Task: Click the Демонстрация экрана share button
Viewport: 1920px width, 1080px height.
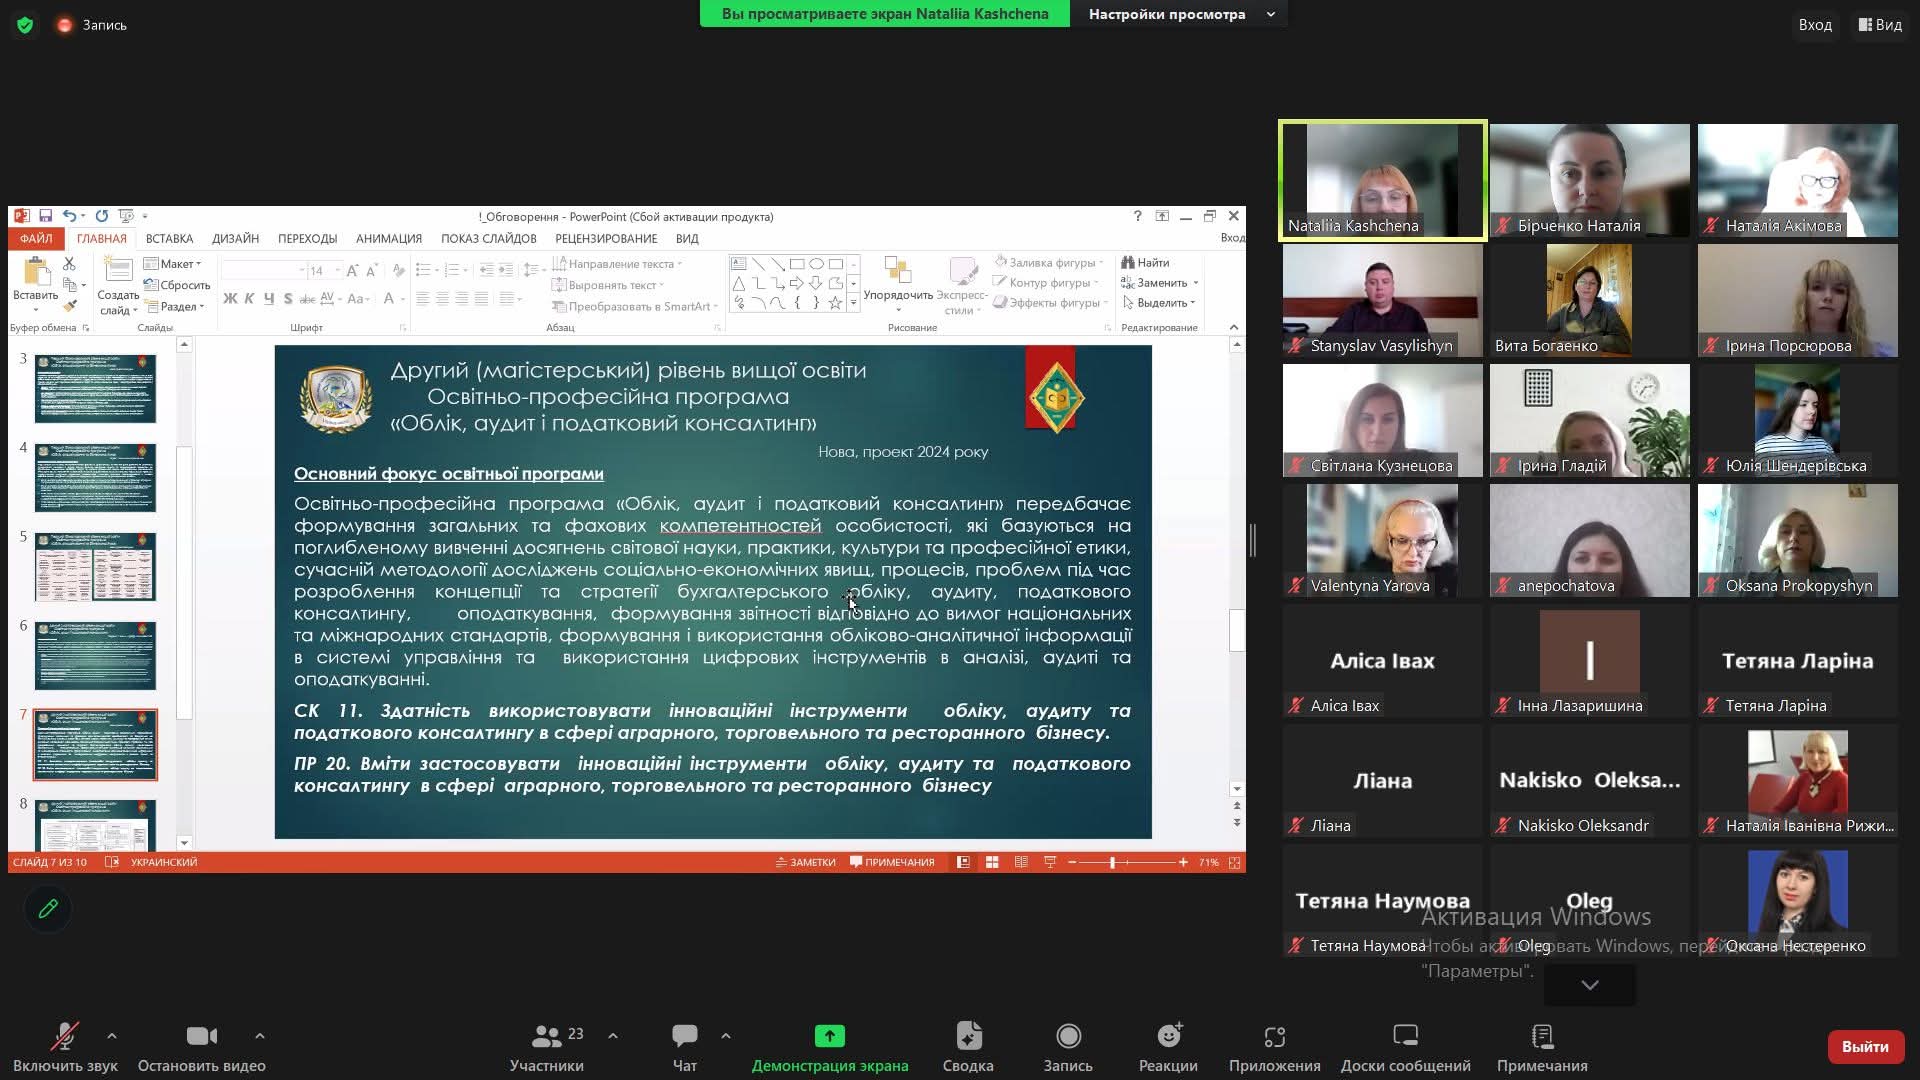Action: (x=829, y=1036)
